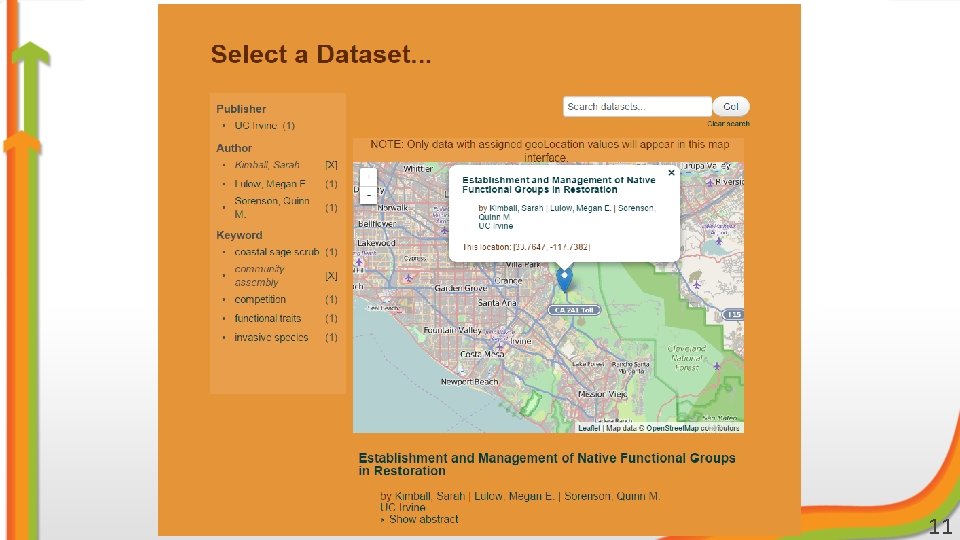Screen dimensions: 960x540
Task: Click the Whittier label on the map
Action: (418, 168)
